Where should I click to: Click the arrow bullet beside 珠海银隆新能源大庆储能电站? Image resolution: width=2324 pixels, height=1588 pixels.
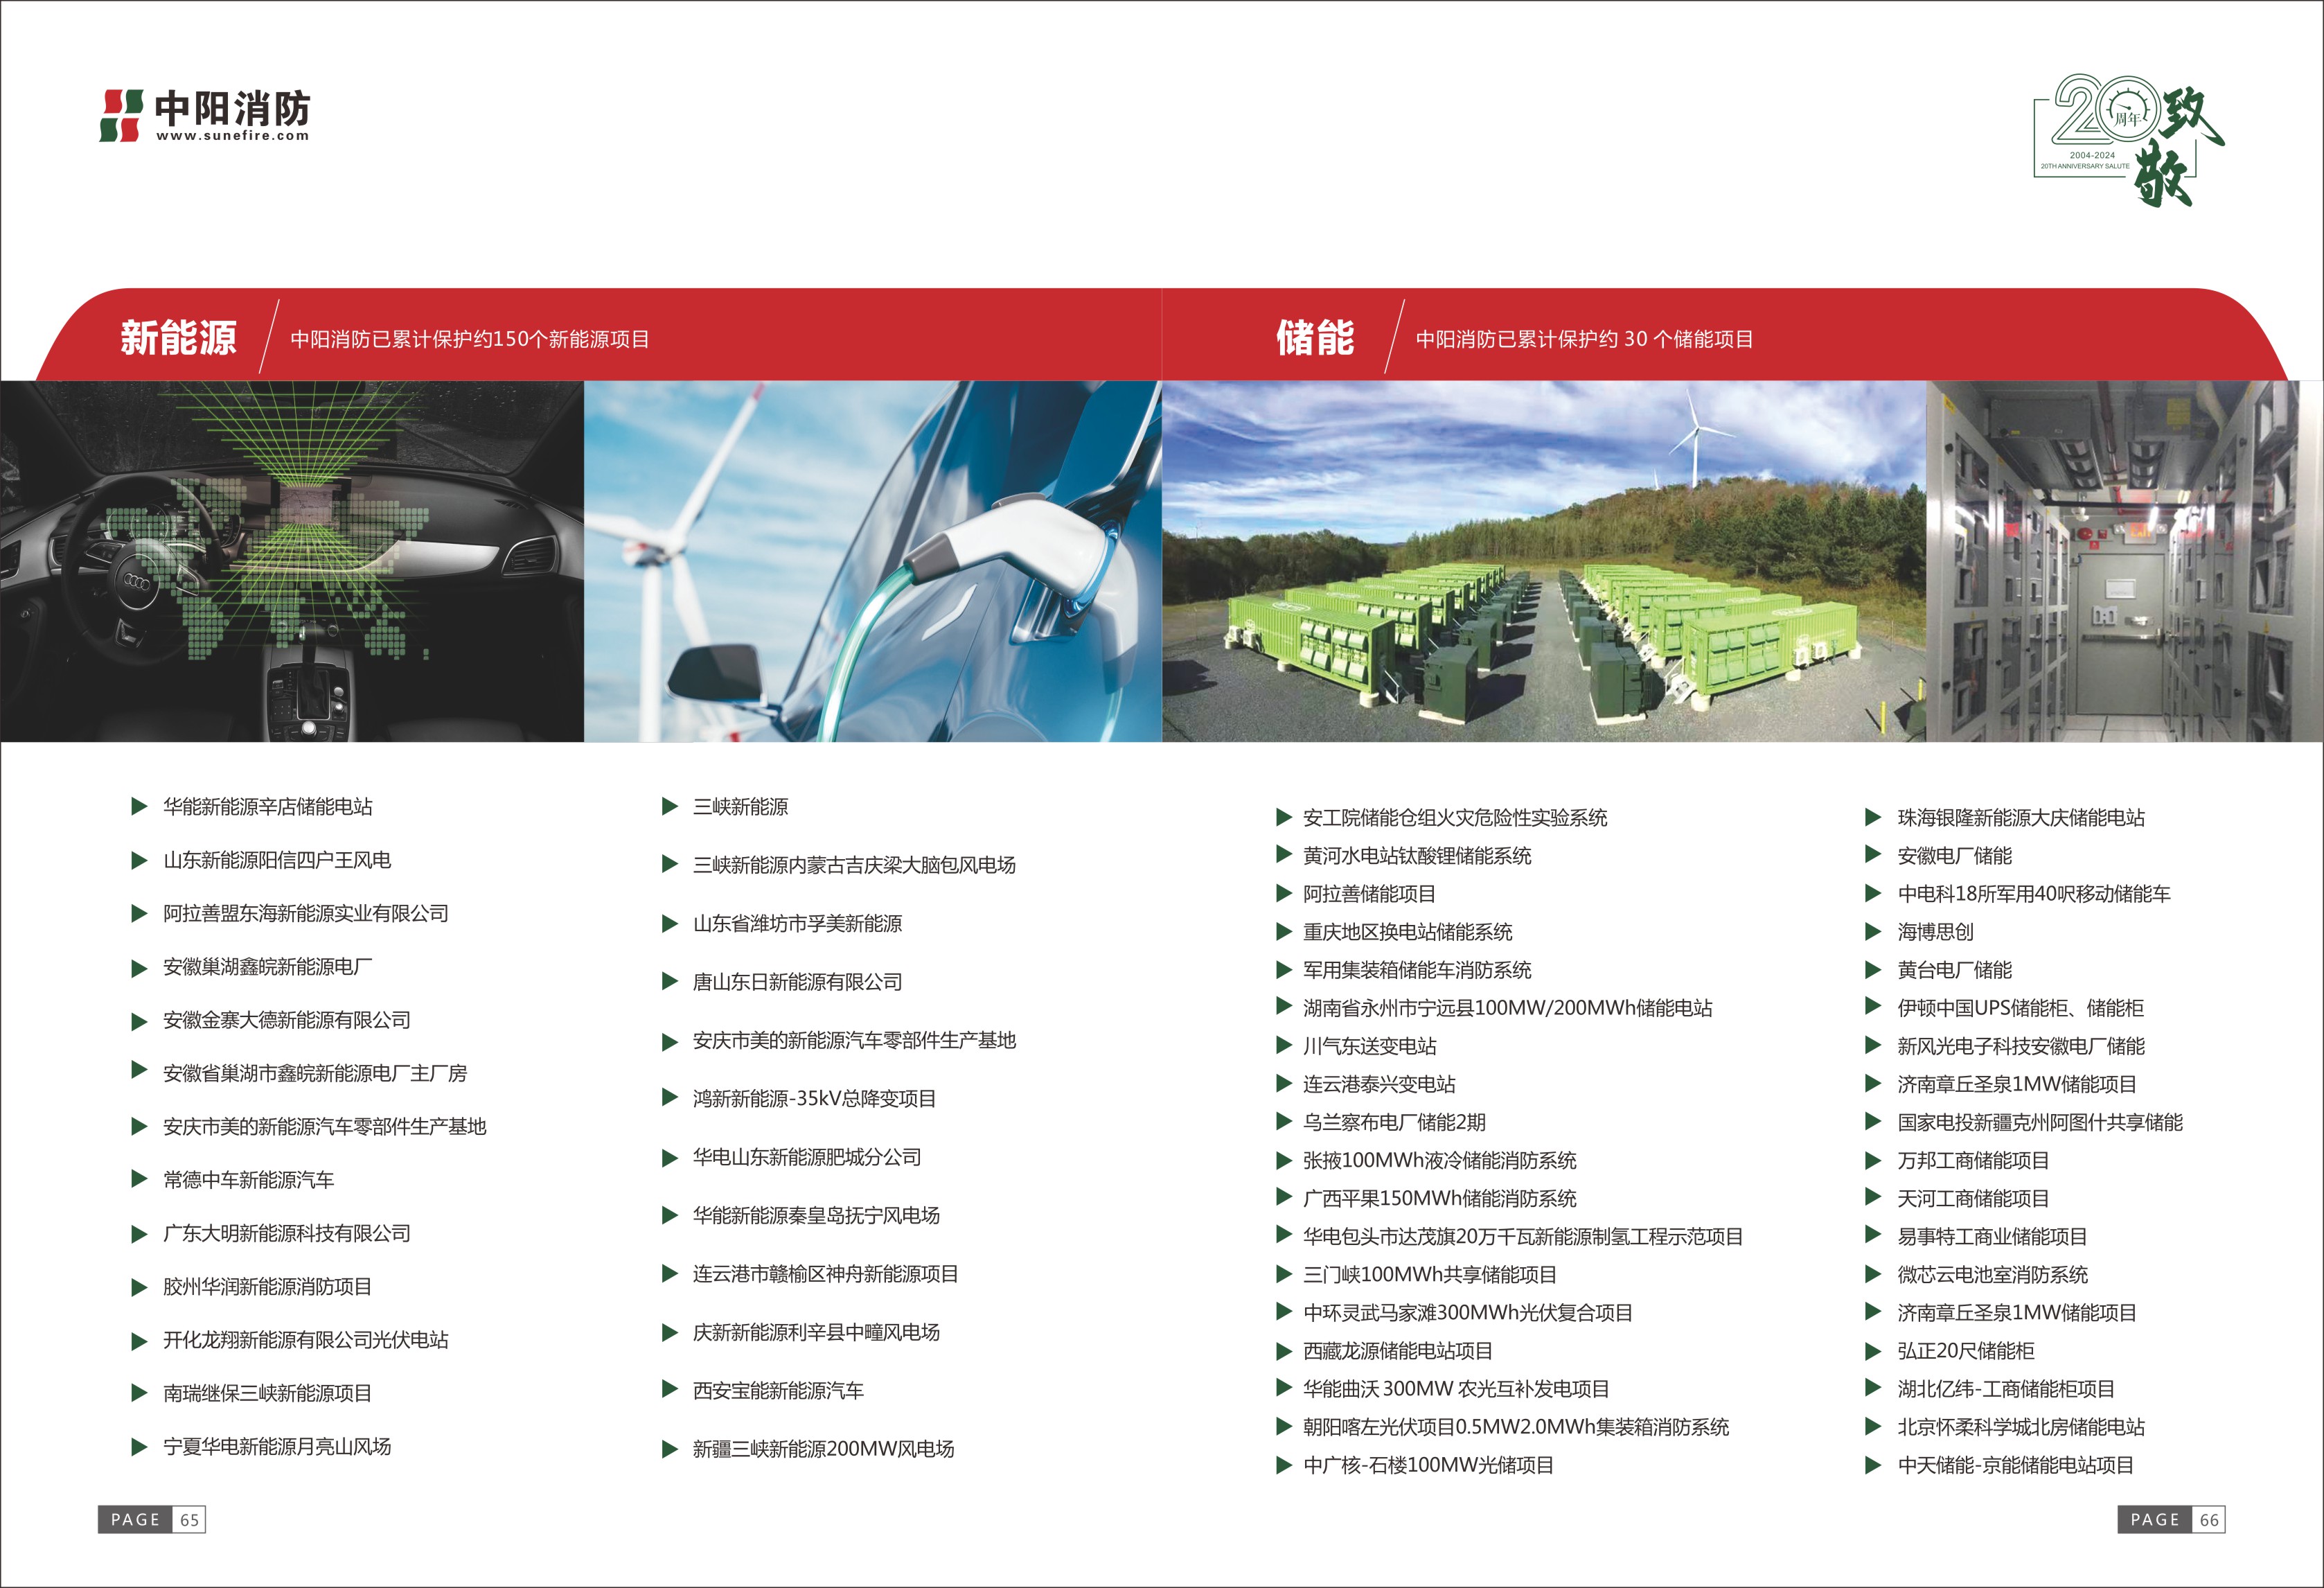[1874, 818]
